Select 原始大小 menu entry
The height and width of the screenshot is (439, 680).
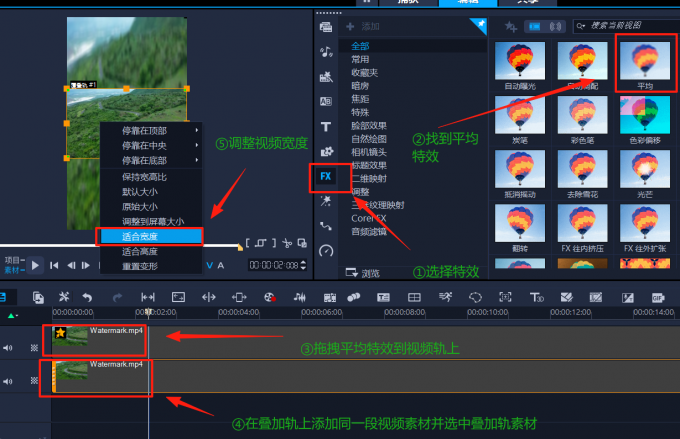tap(151, 206)
